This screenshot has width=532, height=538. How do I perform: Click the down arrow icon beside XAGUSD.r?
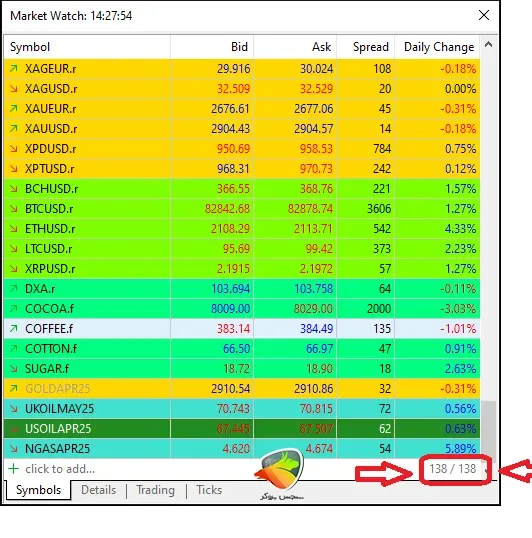tap(14, 89)
